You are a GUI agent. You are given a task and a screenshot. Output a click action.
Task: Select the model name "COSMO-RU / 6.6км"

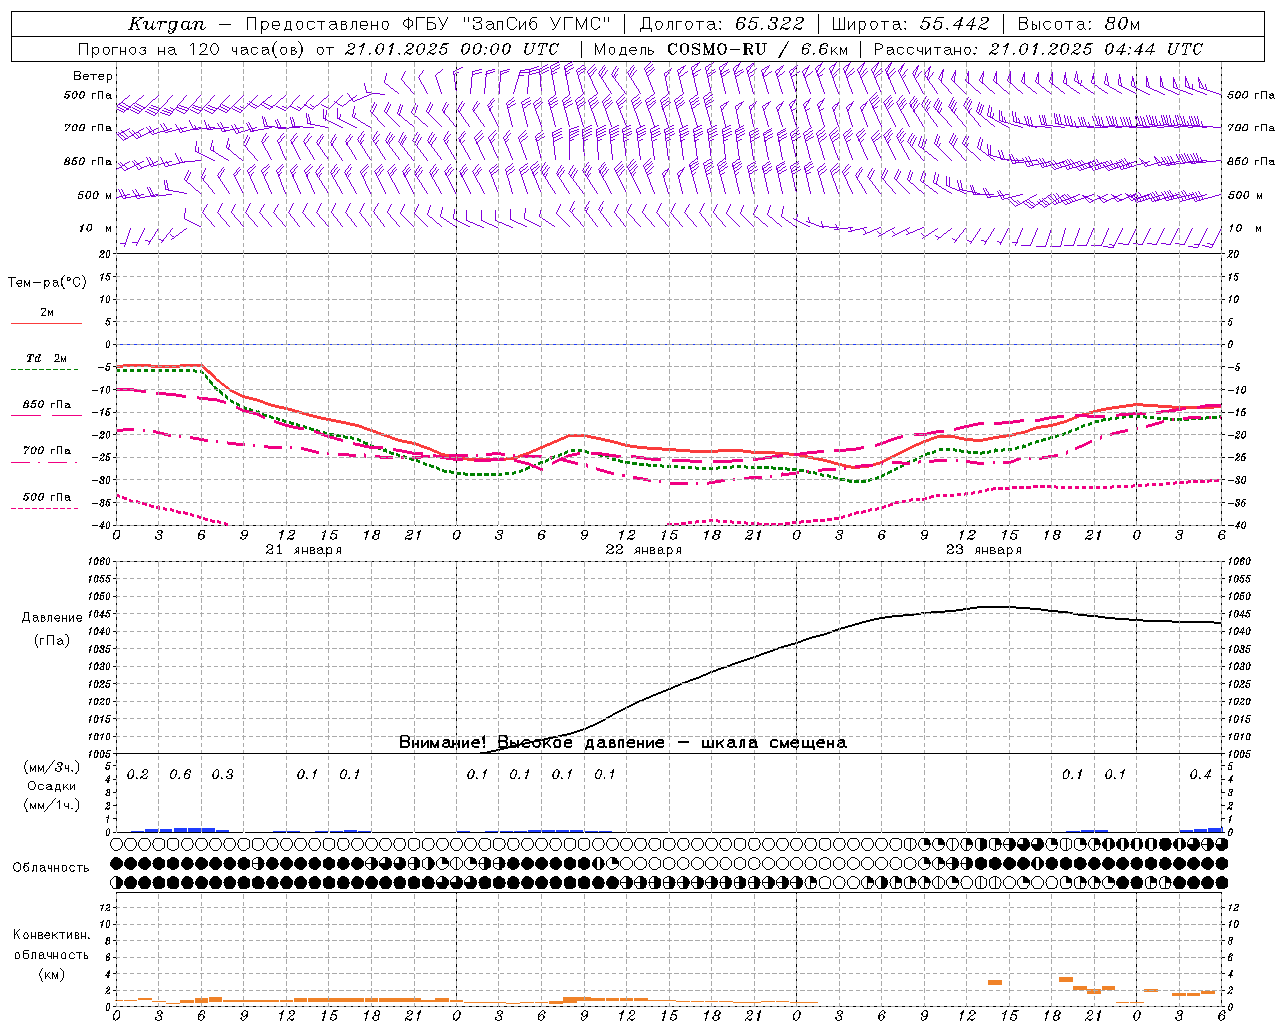tap(757, 49)
